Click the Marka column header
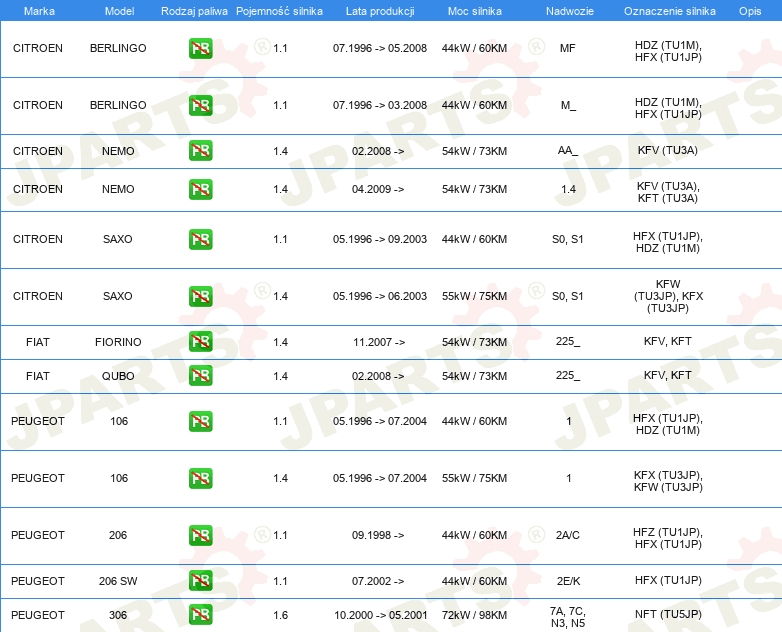Image resolution: width=782 pixels, height=632 pixels. (x=39, y=11)
